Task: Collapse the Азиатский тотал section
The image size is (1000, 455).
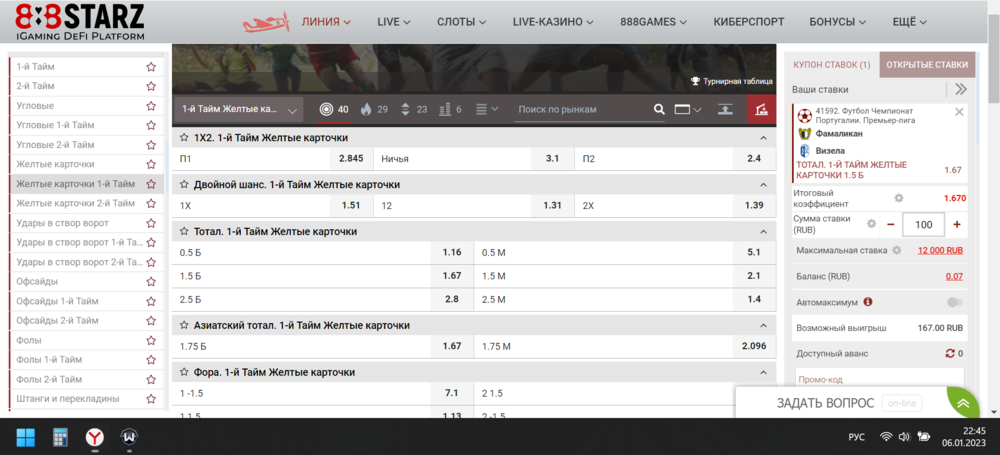Action: coord(763,325)
